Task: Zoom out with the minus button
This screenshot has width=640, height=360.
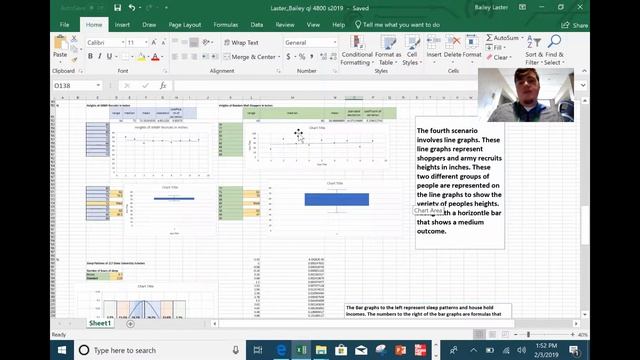Action: point(516,335)
